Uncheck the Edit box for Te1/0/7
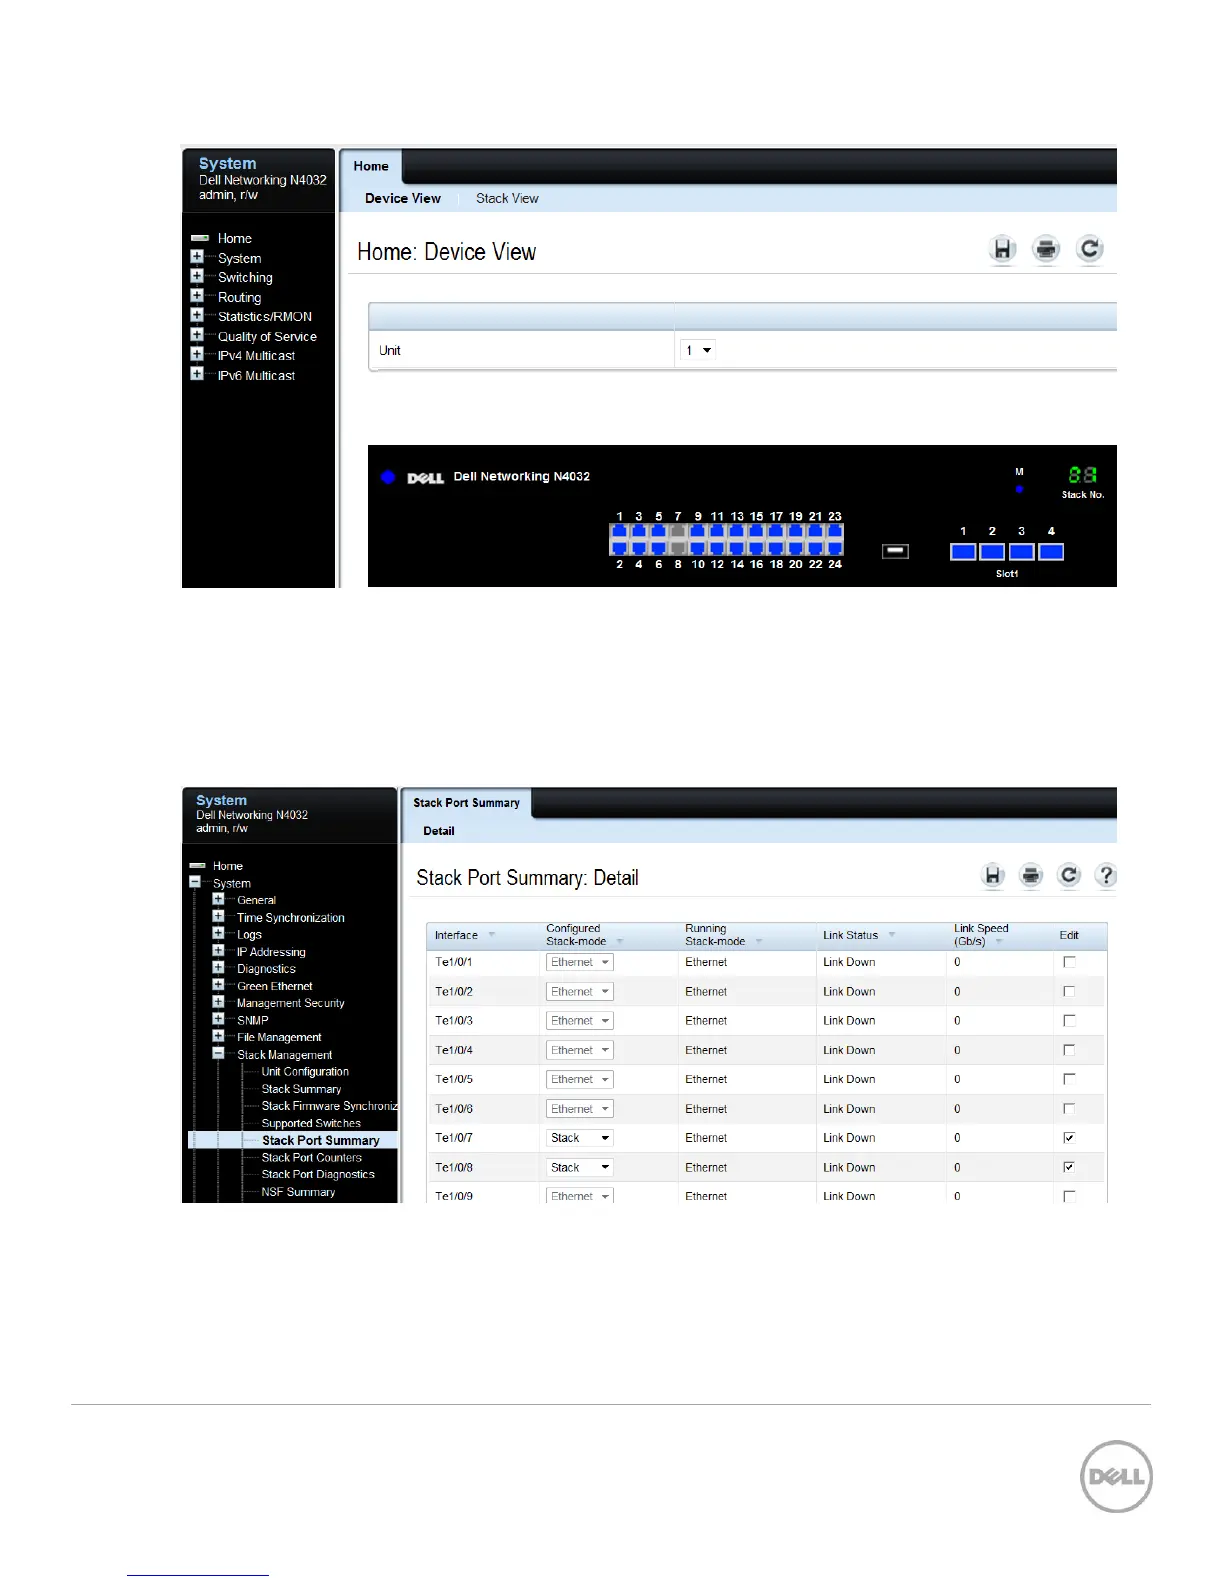Image resolution: width=1224 pixels, height=1584 pixels. point(1069,1138)
